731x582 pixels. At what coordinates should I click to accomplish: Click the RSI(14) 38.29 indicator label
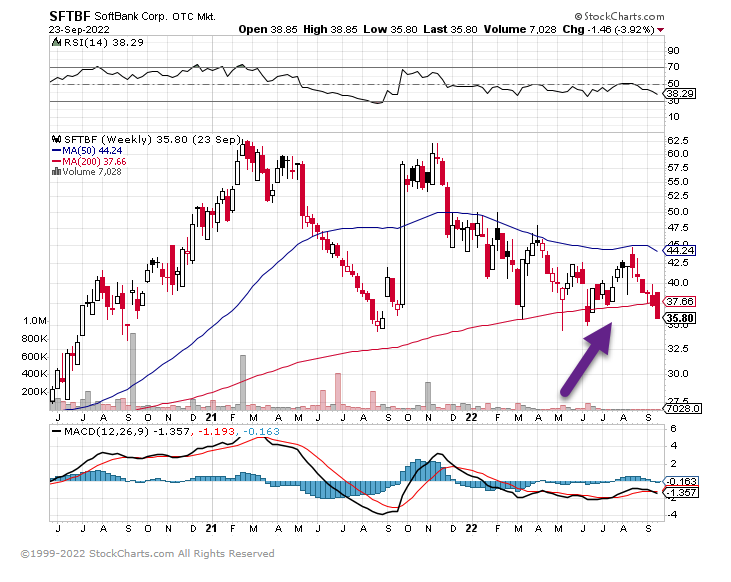pos(103,42)
